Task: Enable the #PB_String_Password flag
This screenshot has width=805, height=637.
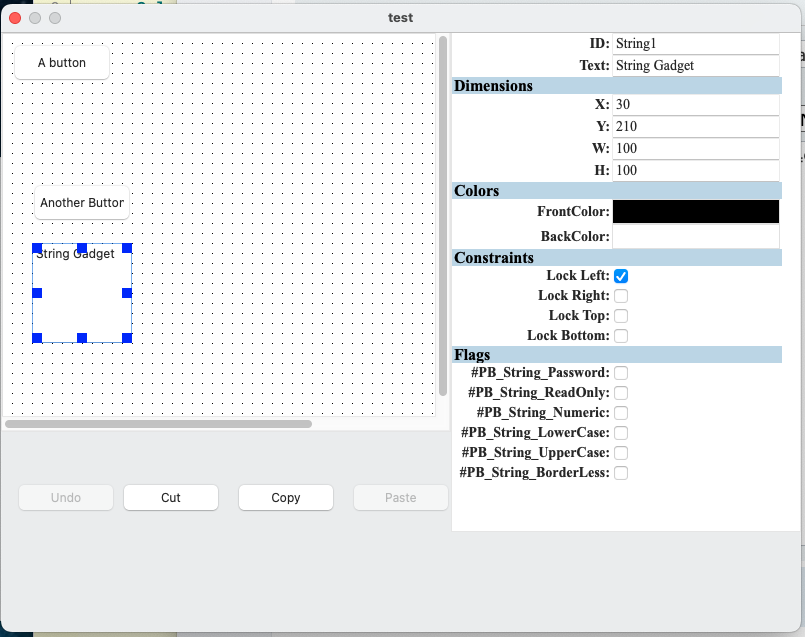Action: (x=621, y=373)
